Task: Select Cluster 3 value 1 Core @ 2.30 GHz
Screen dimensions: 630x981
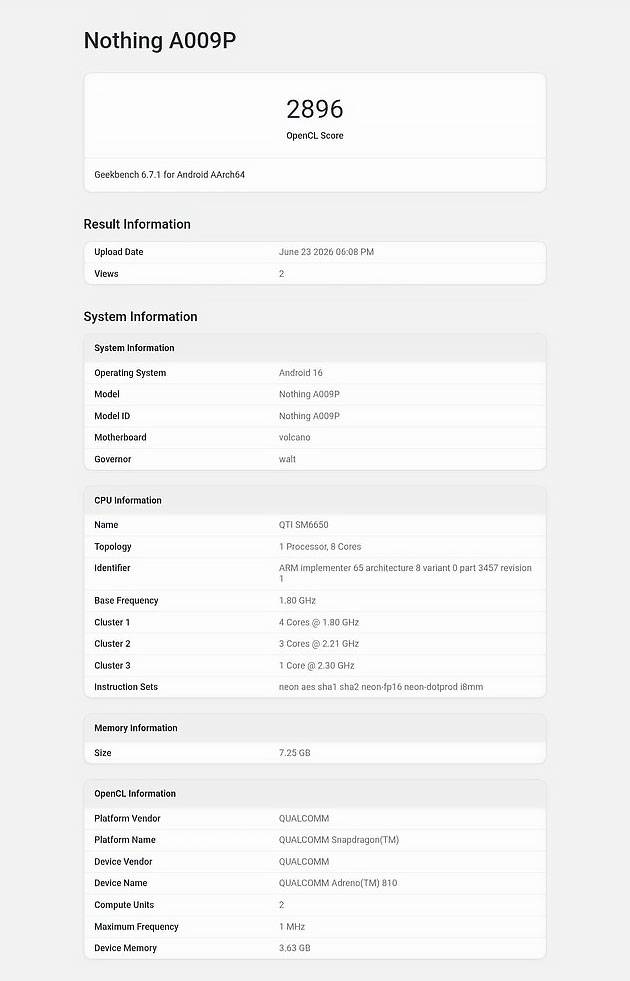Action: [317, 666]
